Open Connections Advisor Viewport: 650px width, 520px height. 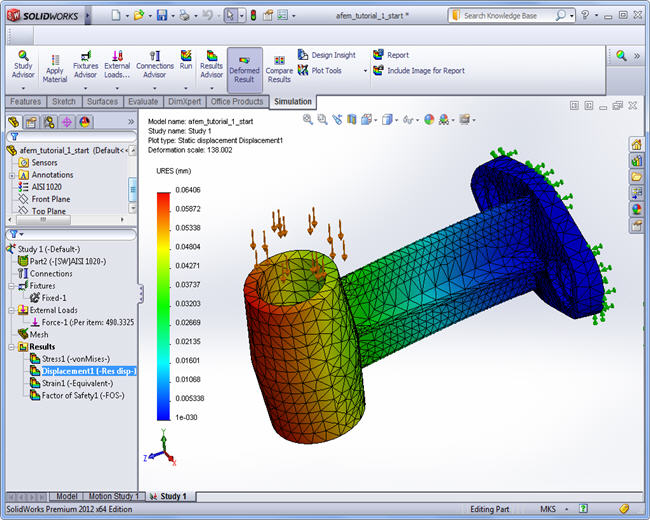(x=155, y=65)
